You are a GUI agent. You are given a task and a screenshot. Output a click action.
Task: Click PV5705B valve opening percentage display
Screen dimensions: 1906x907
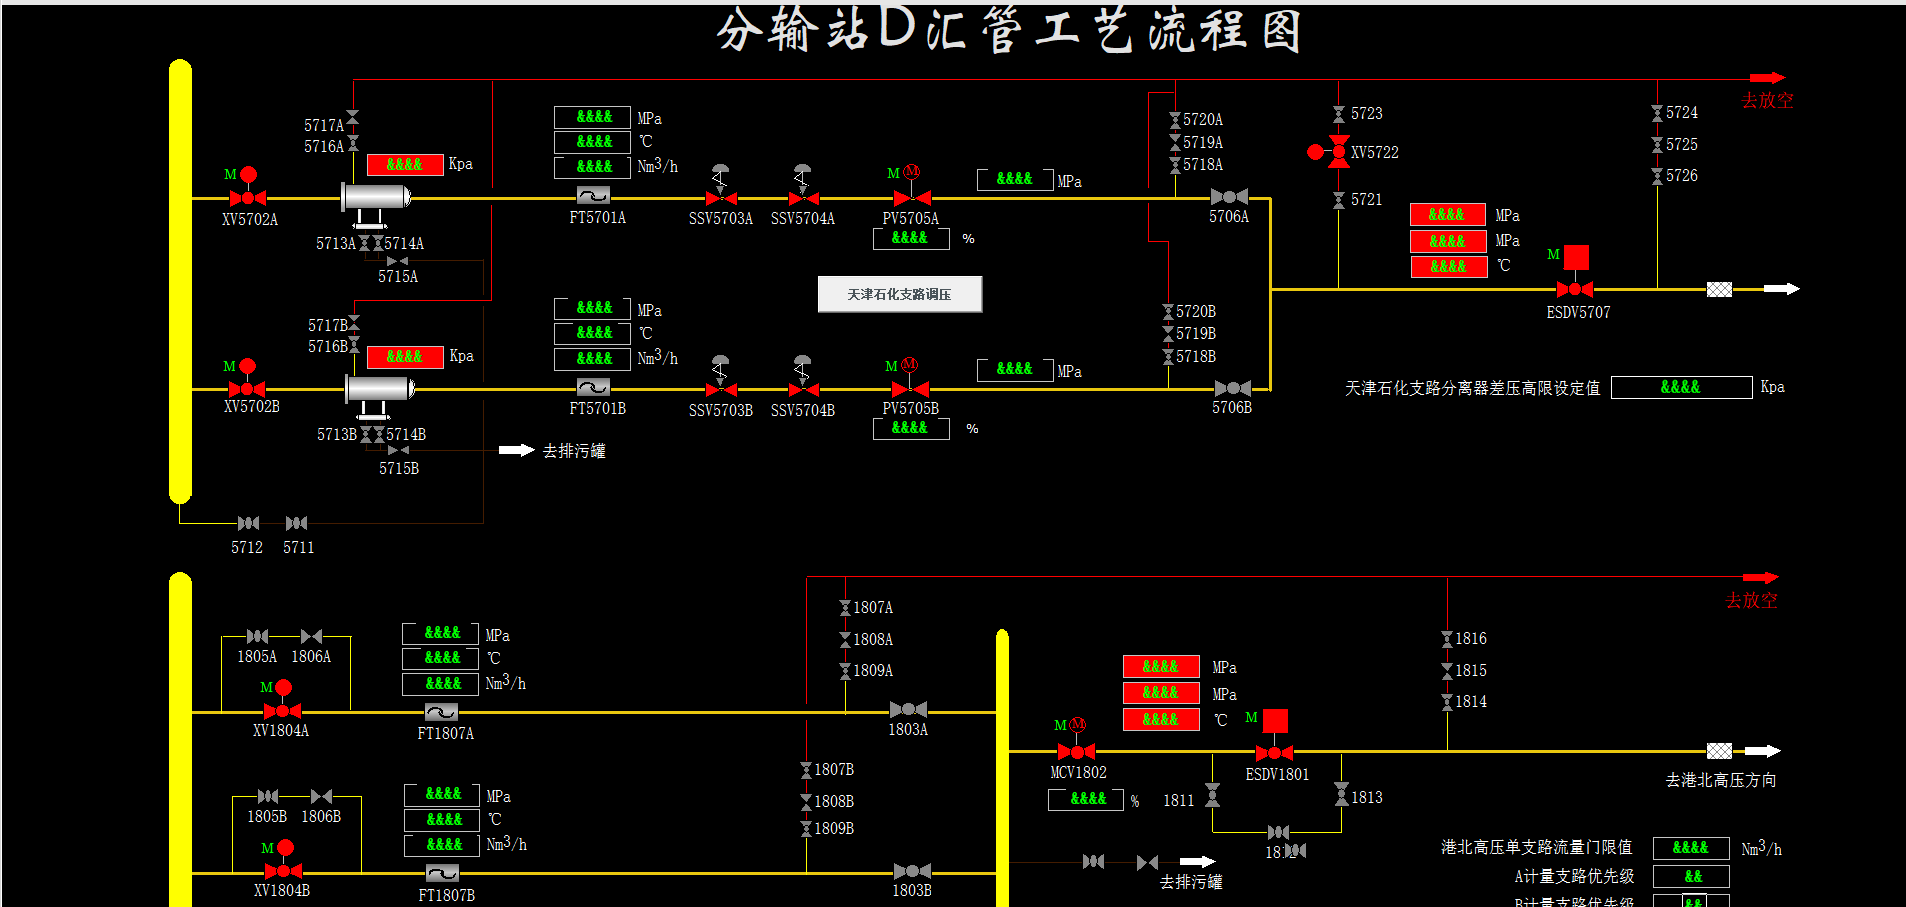click(911, 428)
